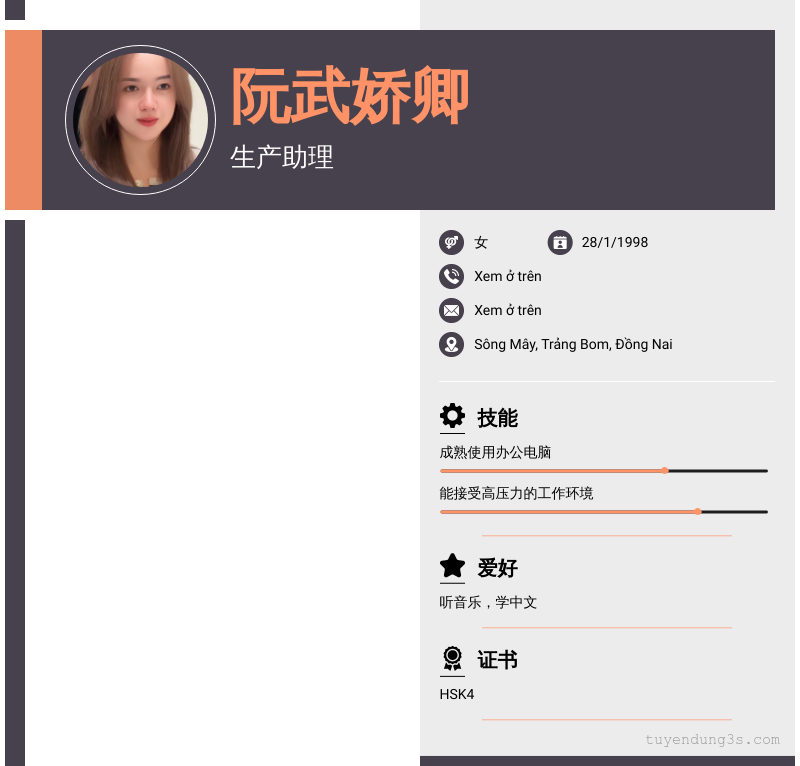Click the address Sông Mây, Trảng Bom, Đồng Nai

tap(573, 344)
